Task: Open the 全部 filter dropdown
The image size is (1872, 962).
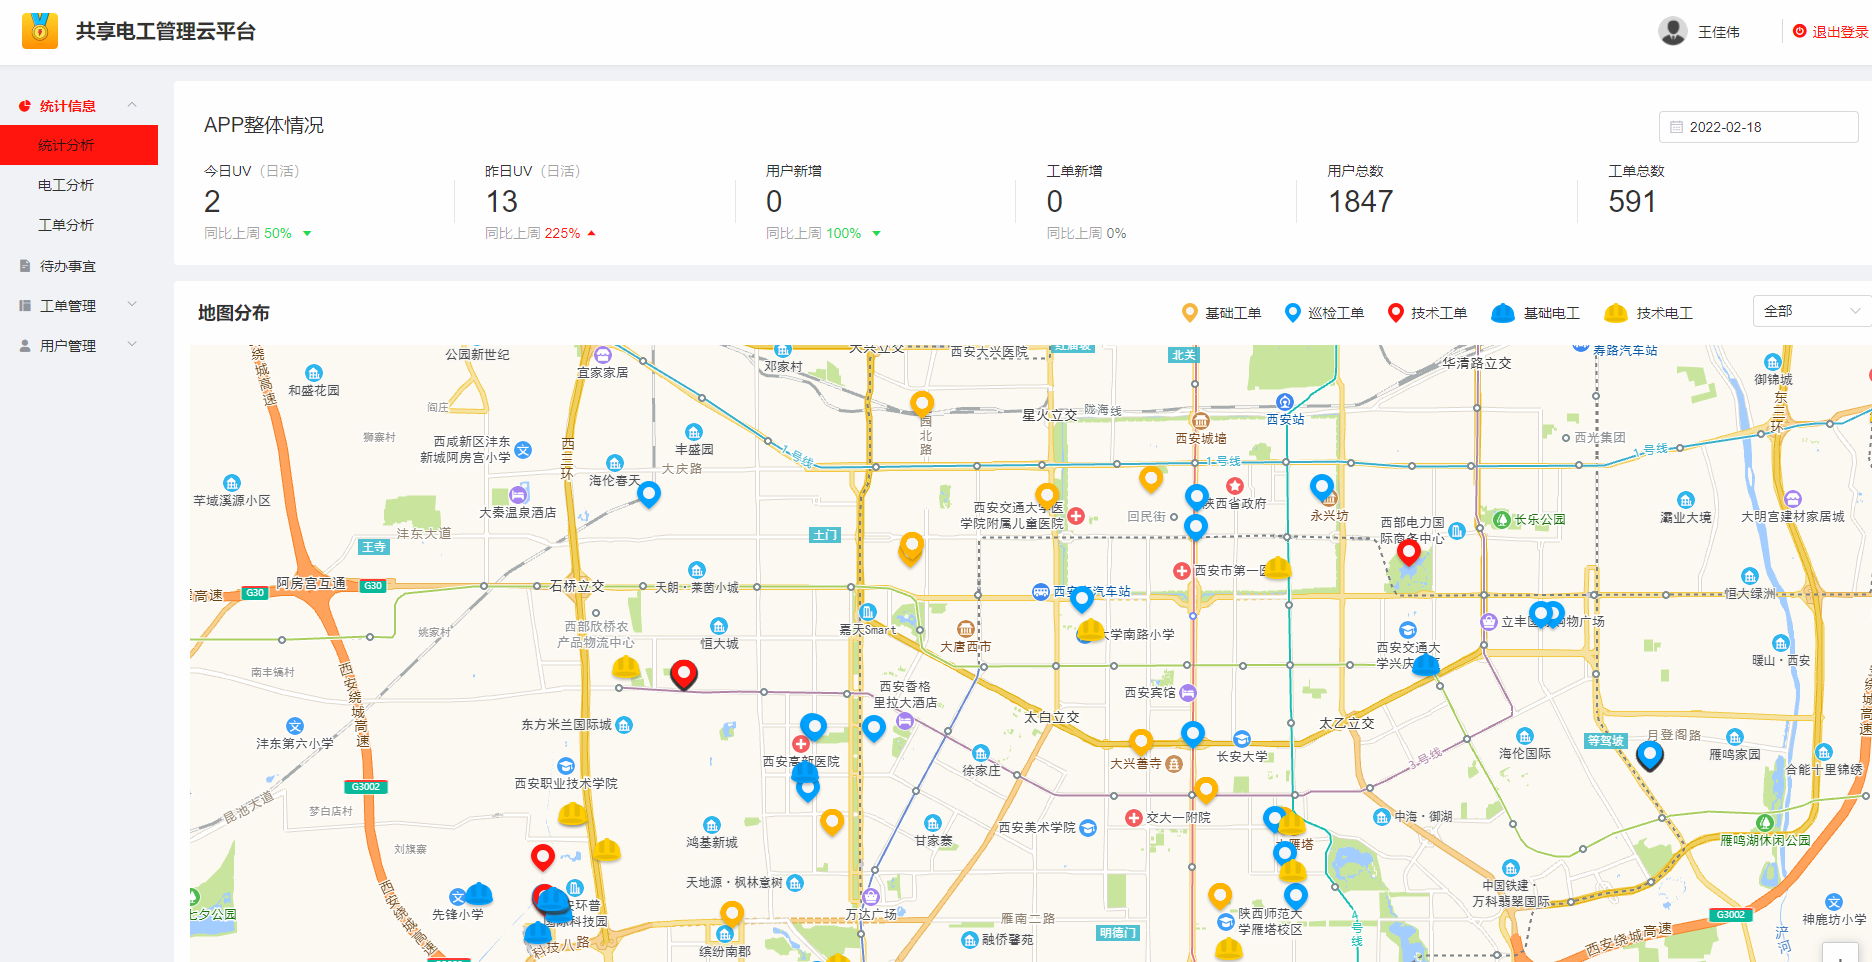Action: point(1812,311)
